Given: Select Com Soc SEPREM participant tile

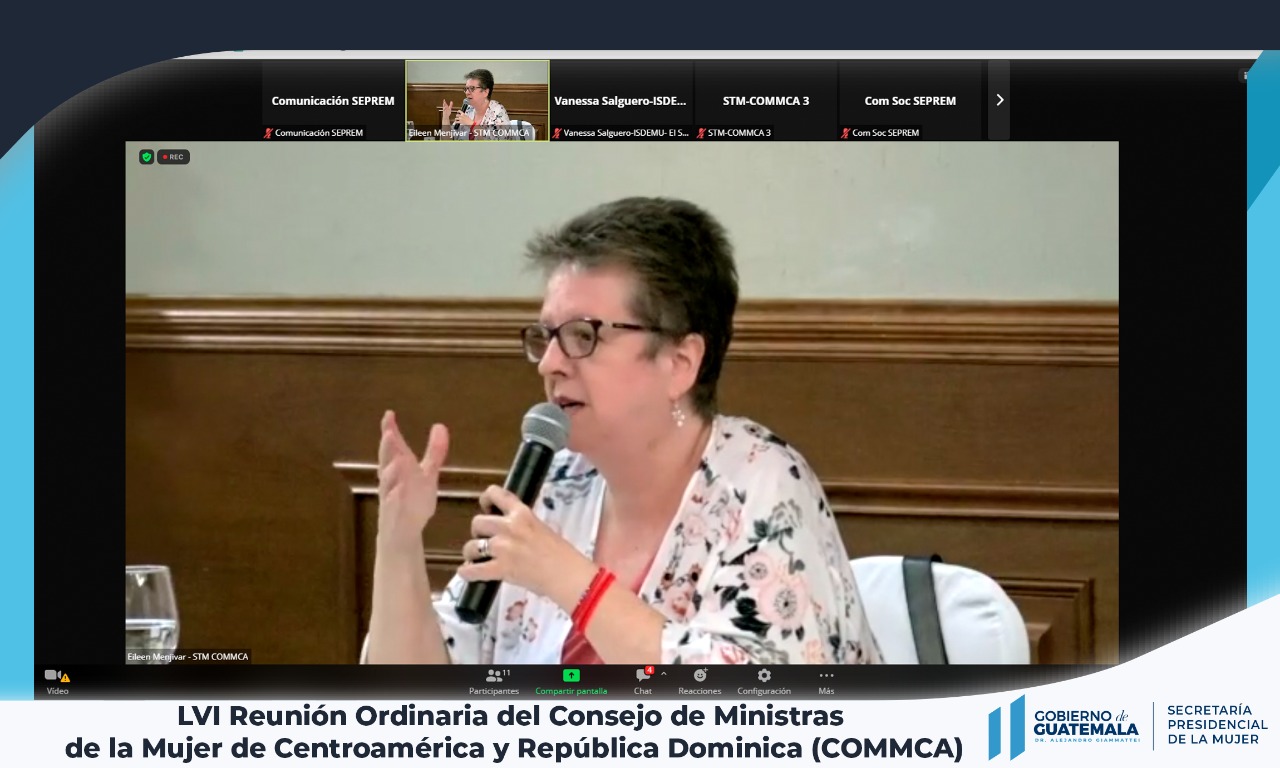Looking at the screenshot, I should (910, 100).
